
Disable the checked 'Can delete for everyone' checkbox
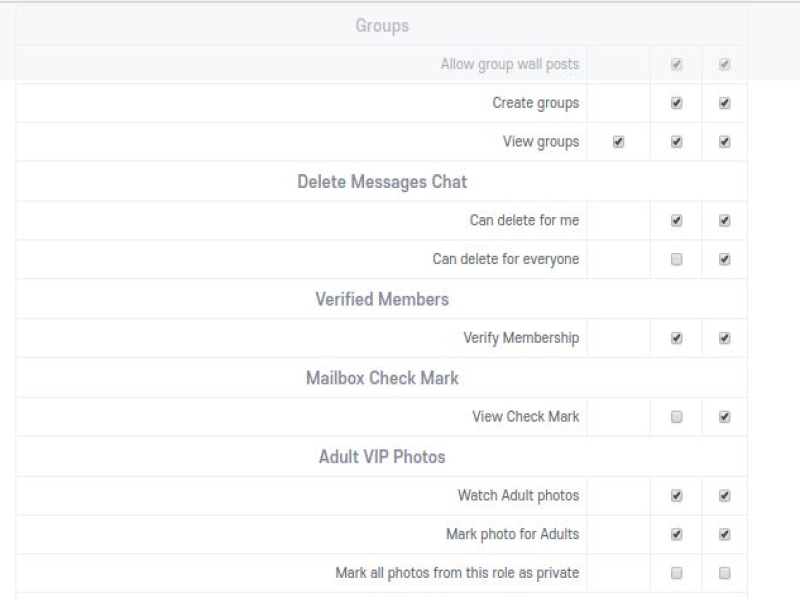click(x=725, y=259)
